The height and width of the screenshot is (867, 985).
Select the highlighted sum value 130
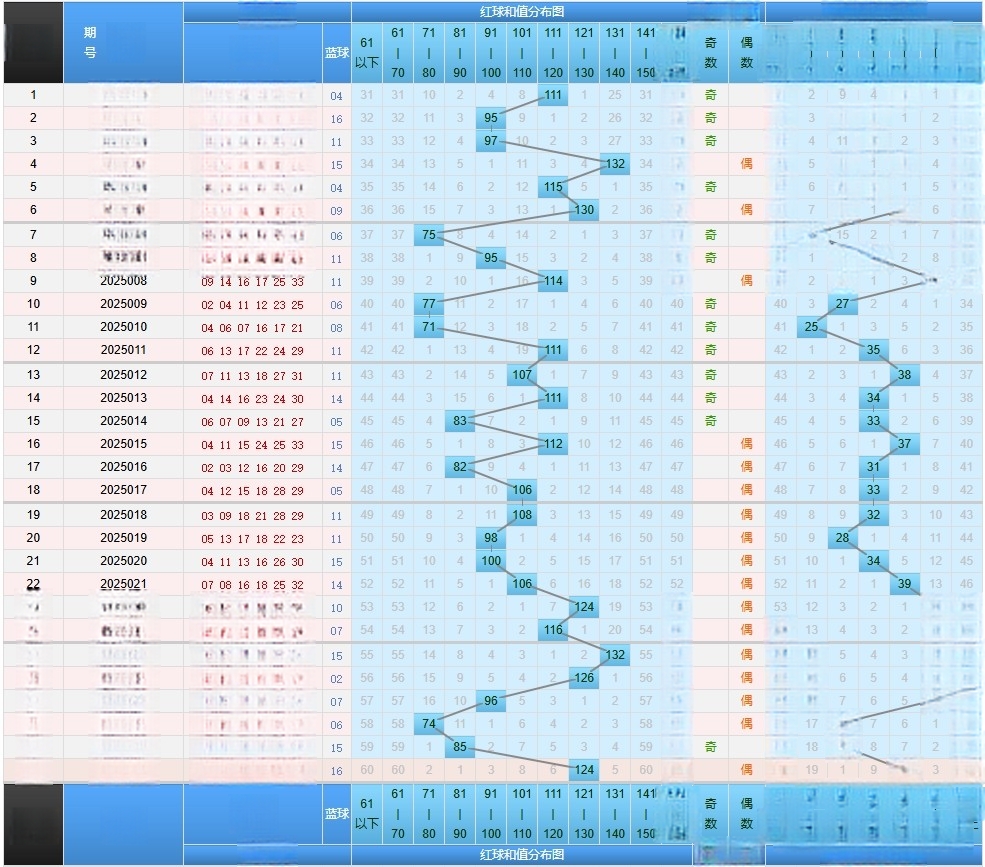[584, 209]
